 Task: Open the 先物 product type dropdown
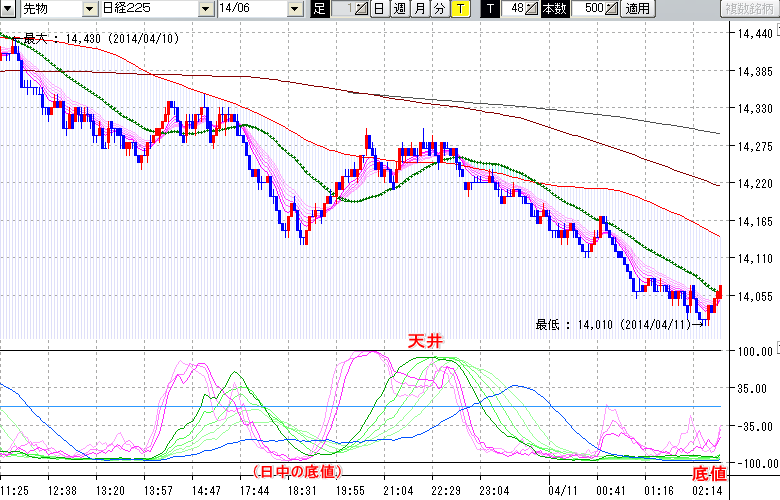click(x=91, y=9)
